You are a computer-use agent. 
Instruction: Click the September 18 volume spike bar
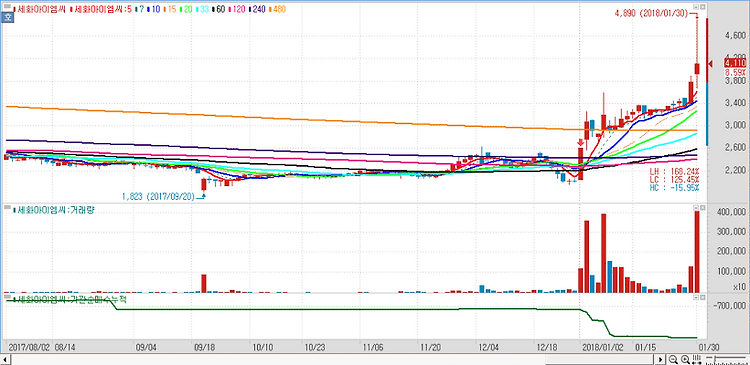tap(204, 283)
